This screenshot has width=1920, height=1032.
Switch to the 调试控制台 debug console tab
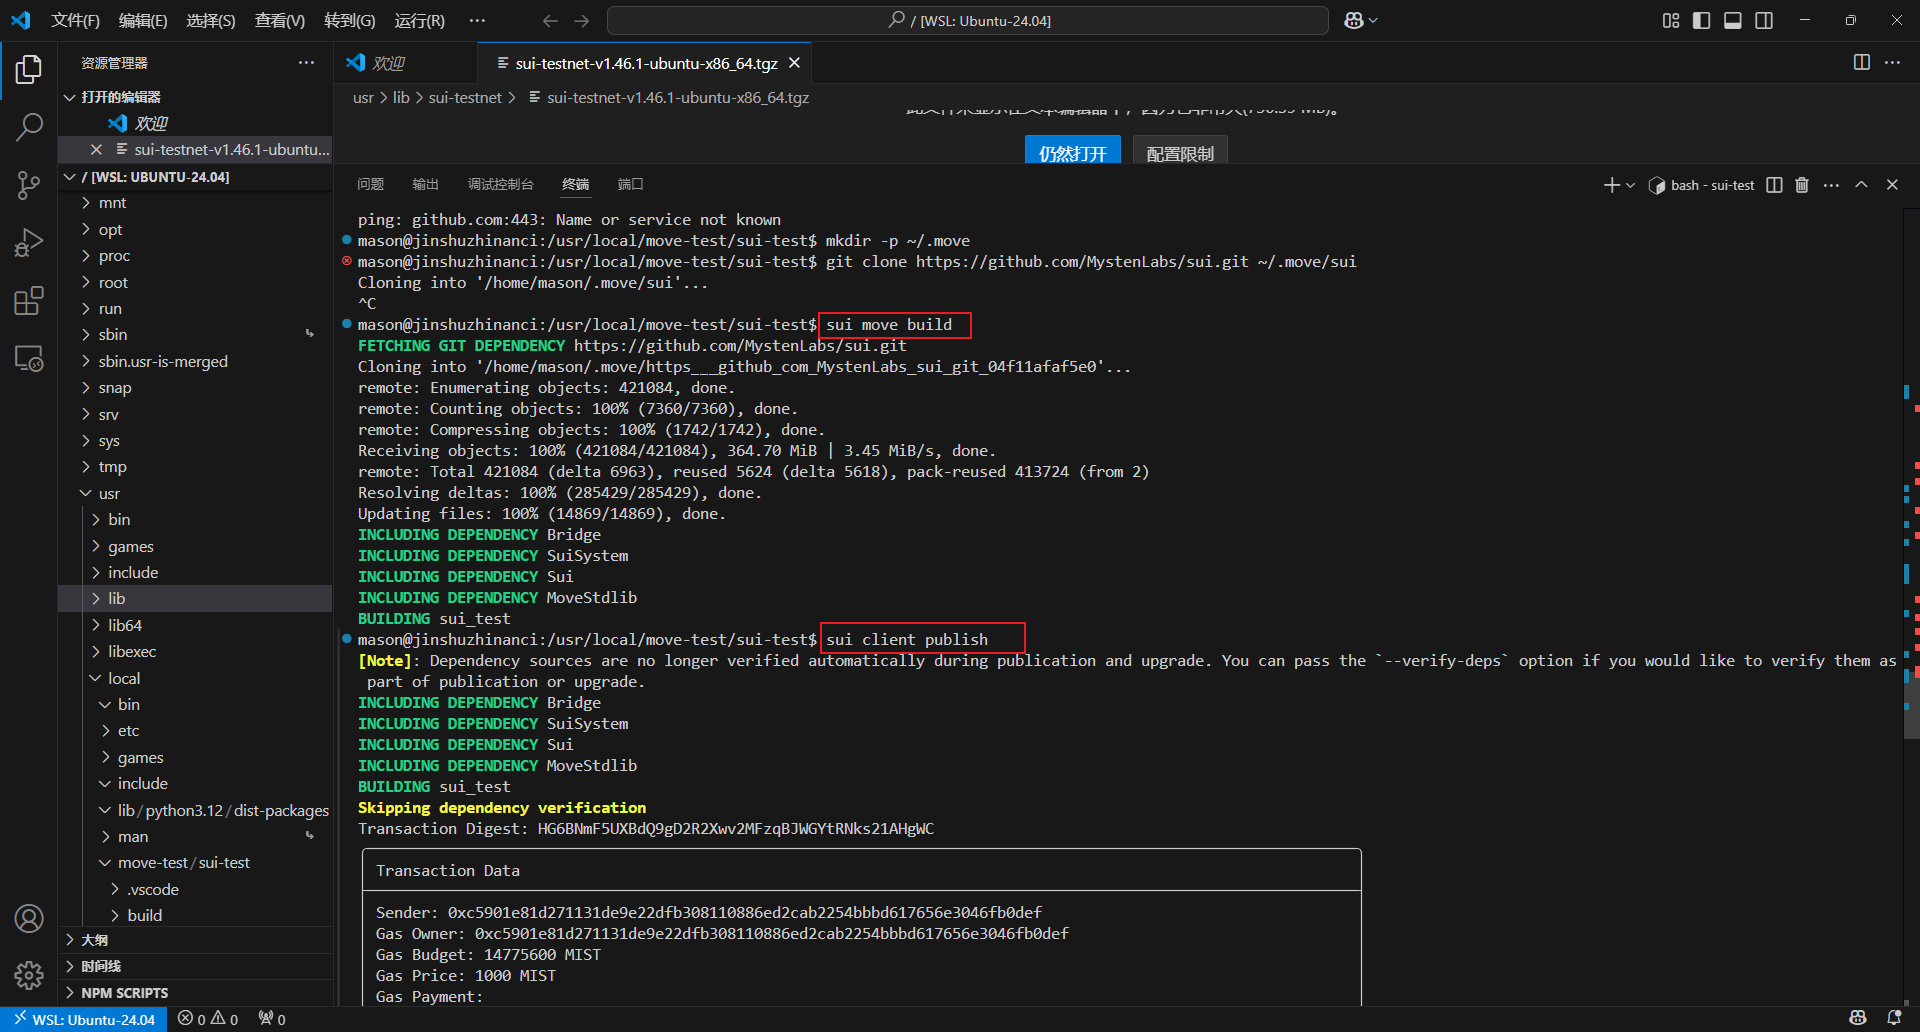click(x=500, y=184)
